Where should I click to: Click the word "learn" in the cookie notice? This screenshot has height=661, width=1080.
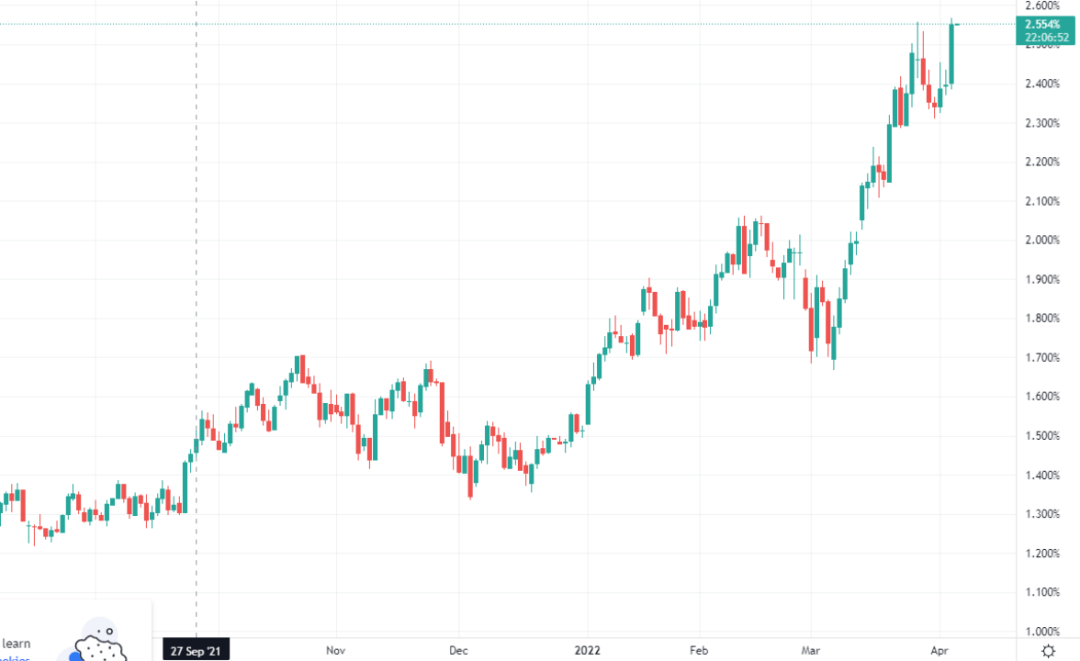tap(16, 643)
